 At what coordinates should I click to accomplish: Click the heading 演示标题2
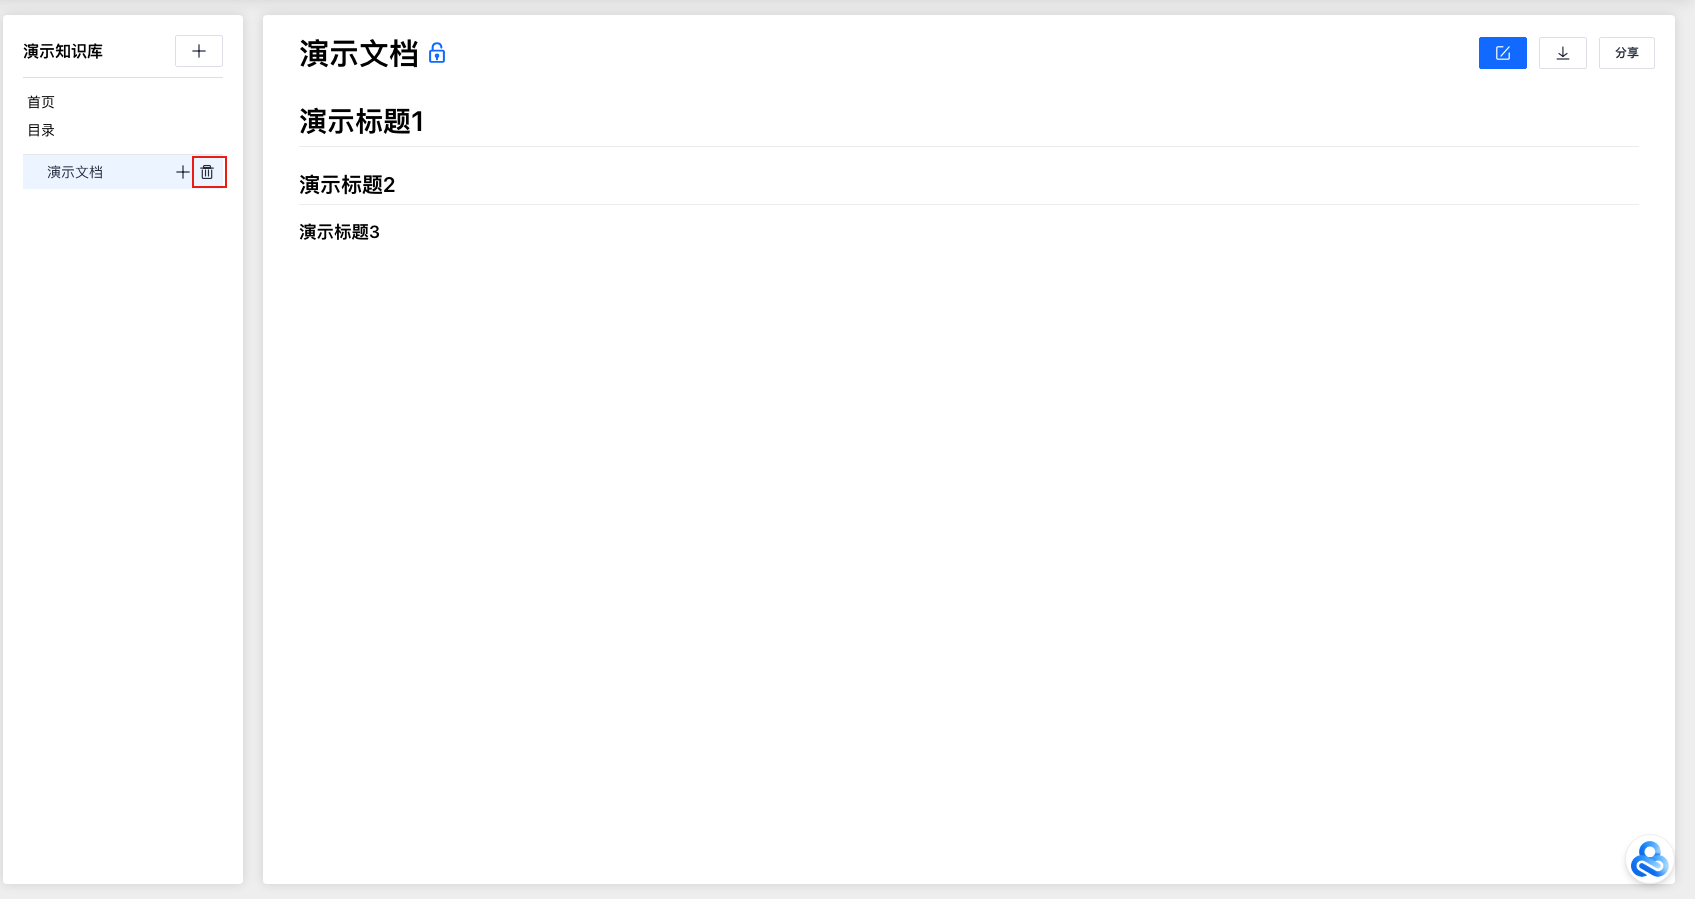point(347,185)
